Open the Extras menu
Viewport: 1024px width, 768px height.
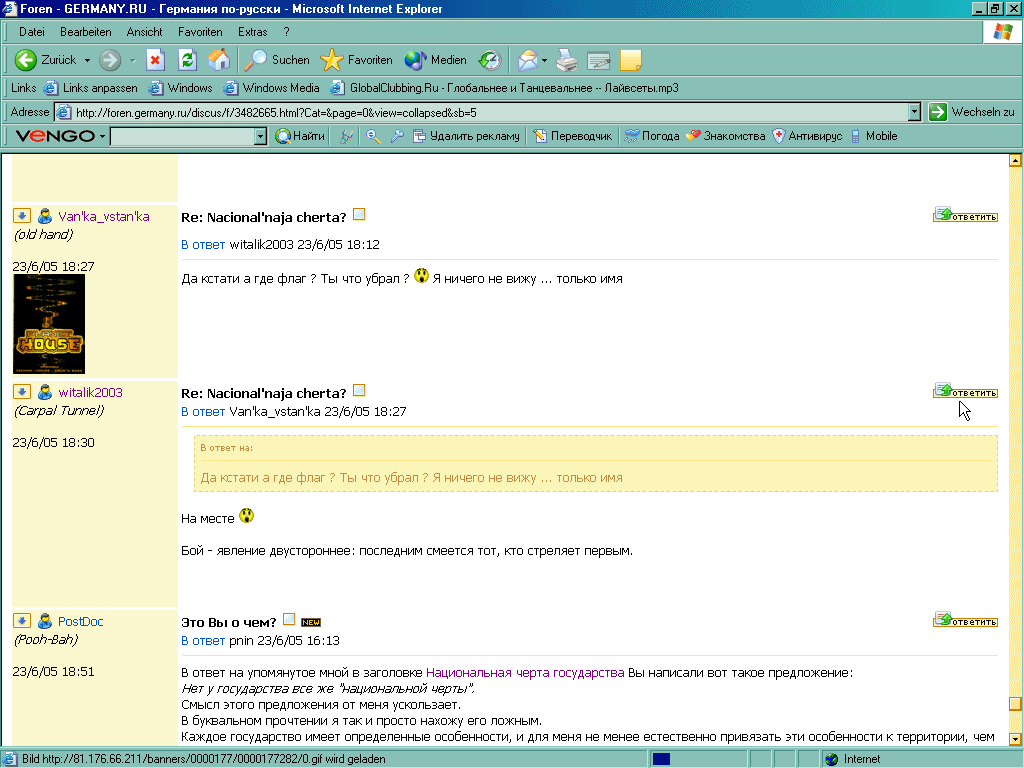tap(252, 32)
